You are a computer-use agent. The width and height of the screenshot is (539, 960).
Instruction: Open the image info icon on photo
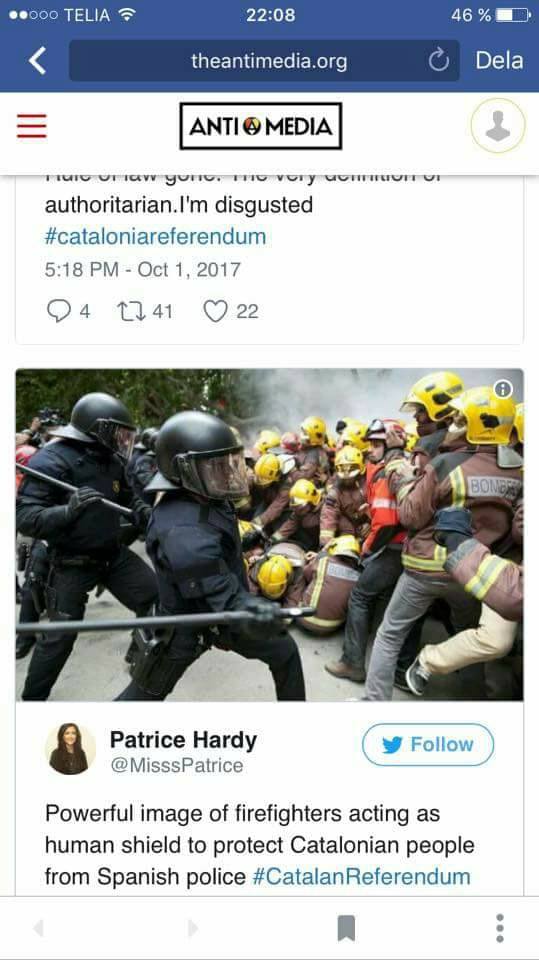pos(503,389)
